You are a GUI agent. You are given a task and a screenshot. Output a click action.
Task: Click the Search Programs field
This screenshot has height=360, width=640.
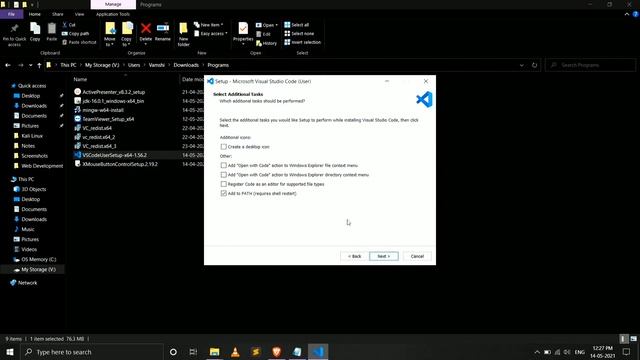pyautogui.click(x=591, y=65)
